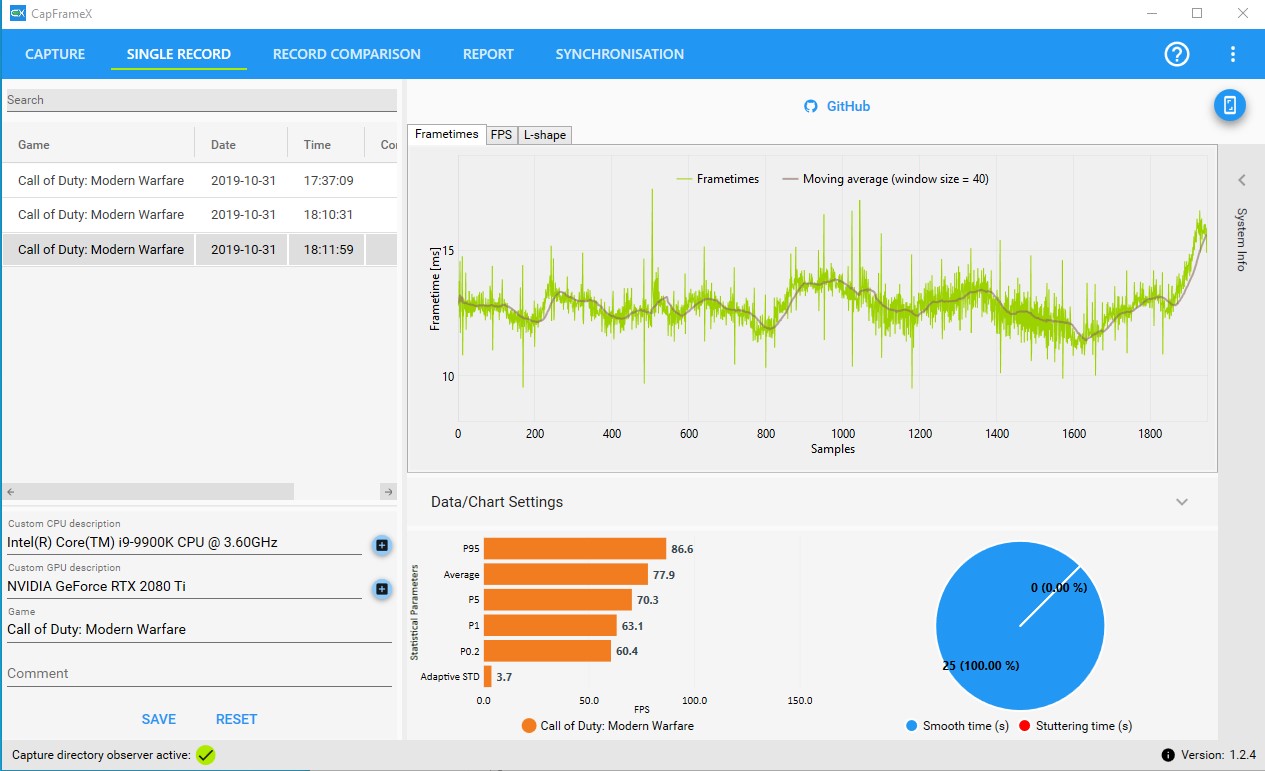The width and height of the screenshot is (1265, 771).
Task: Toggle the Frametimes legend entry
Action: 717,179
